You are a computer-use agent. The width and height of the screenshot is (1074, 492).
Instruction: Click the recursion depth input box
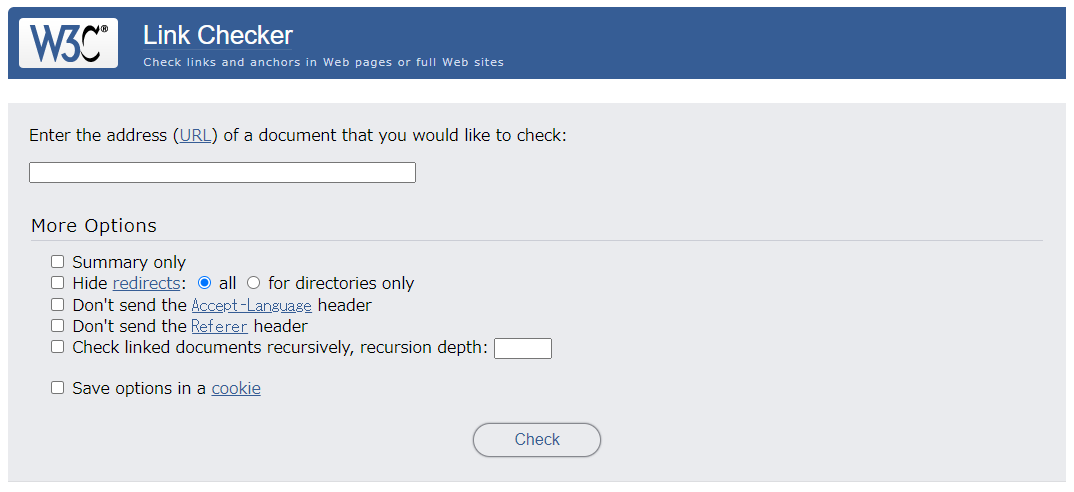point(523,348)
